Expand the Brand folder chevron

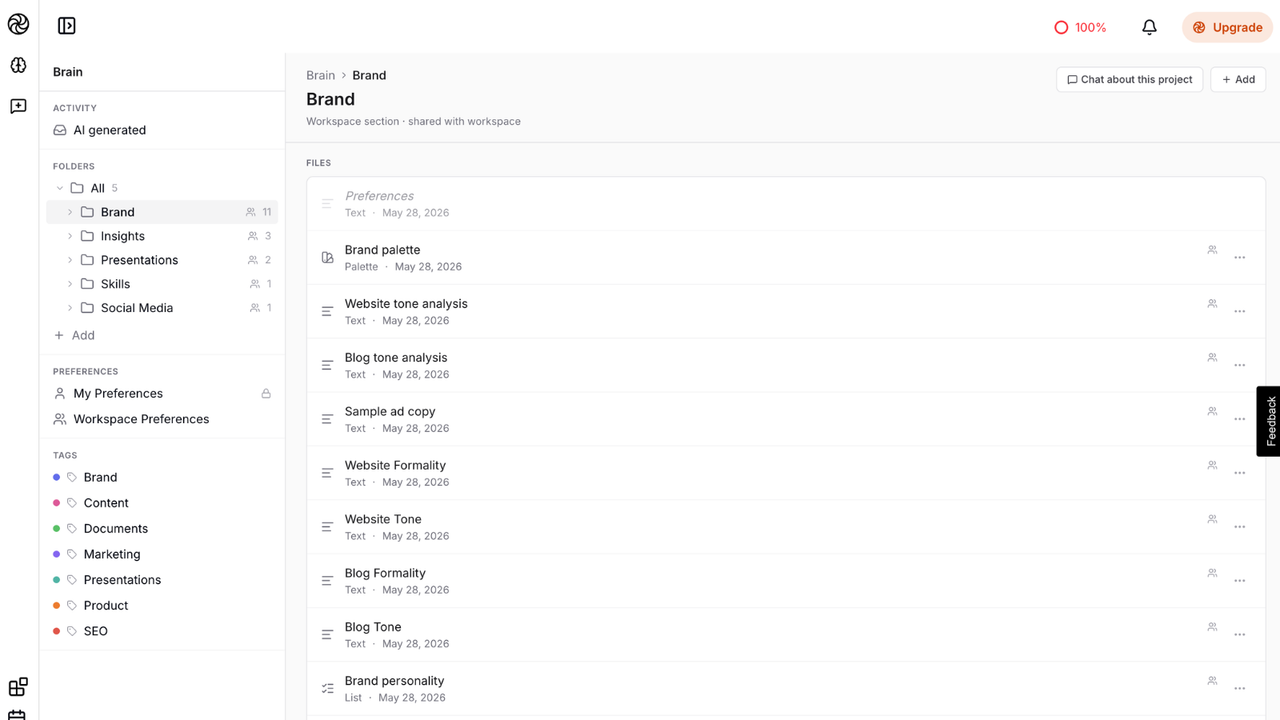click(70, 212)
